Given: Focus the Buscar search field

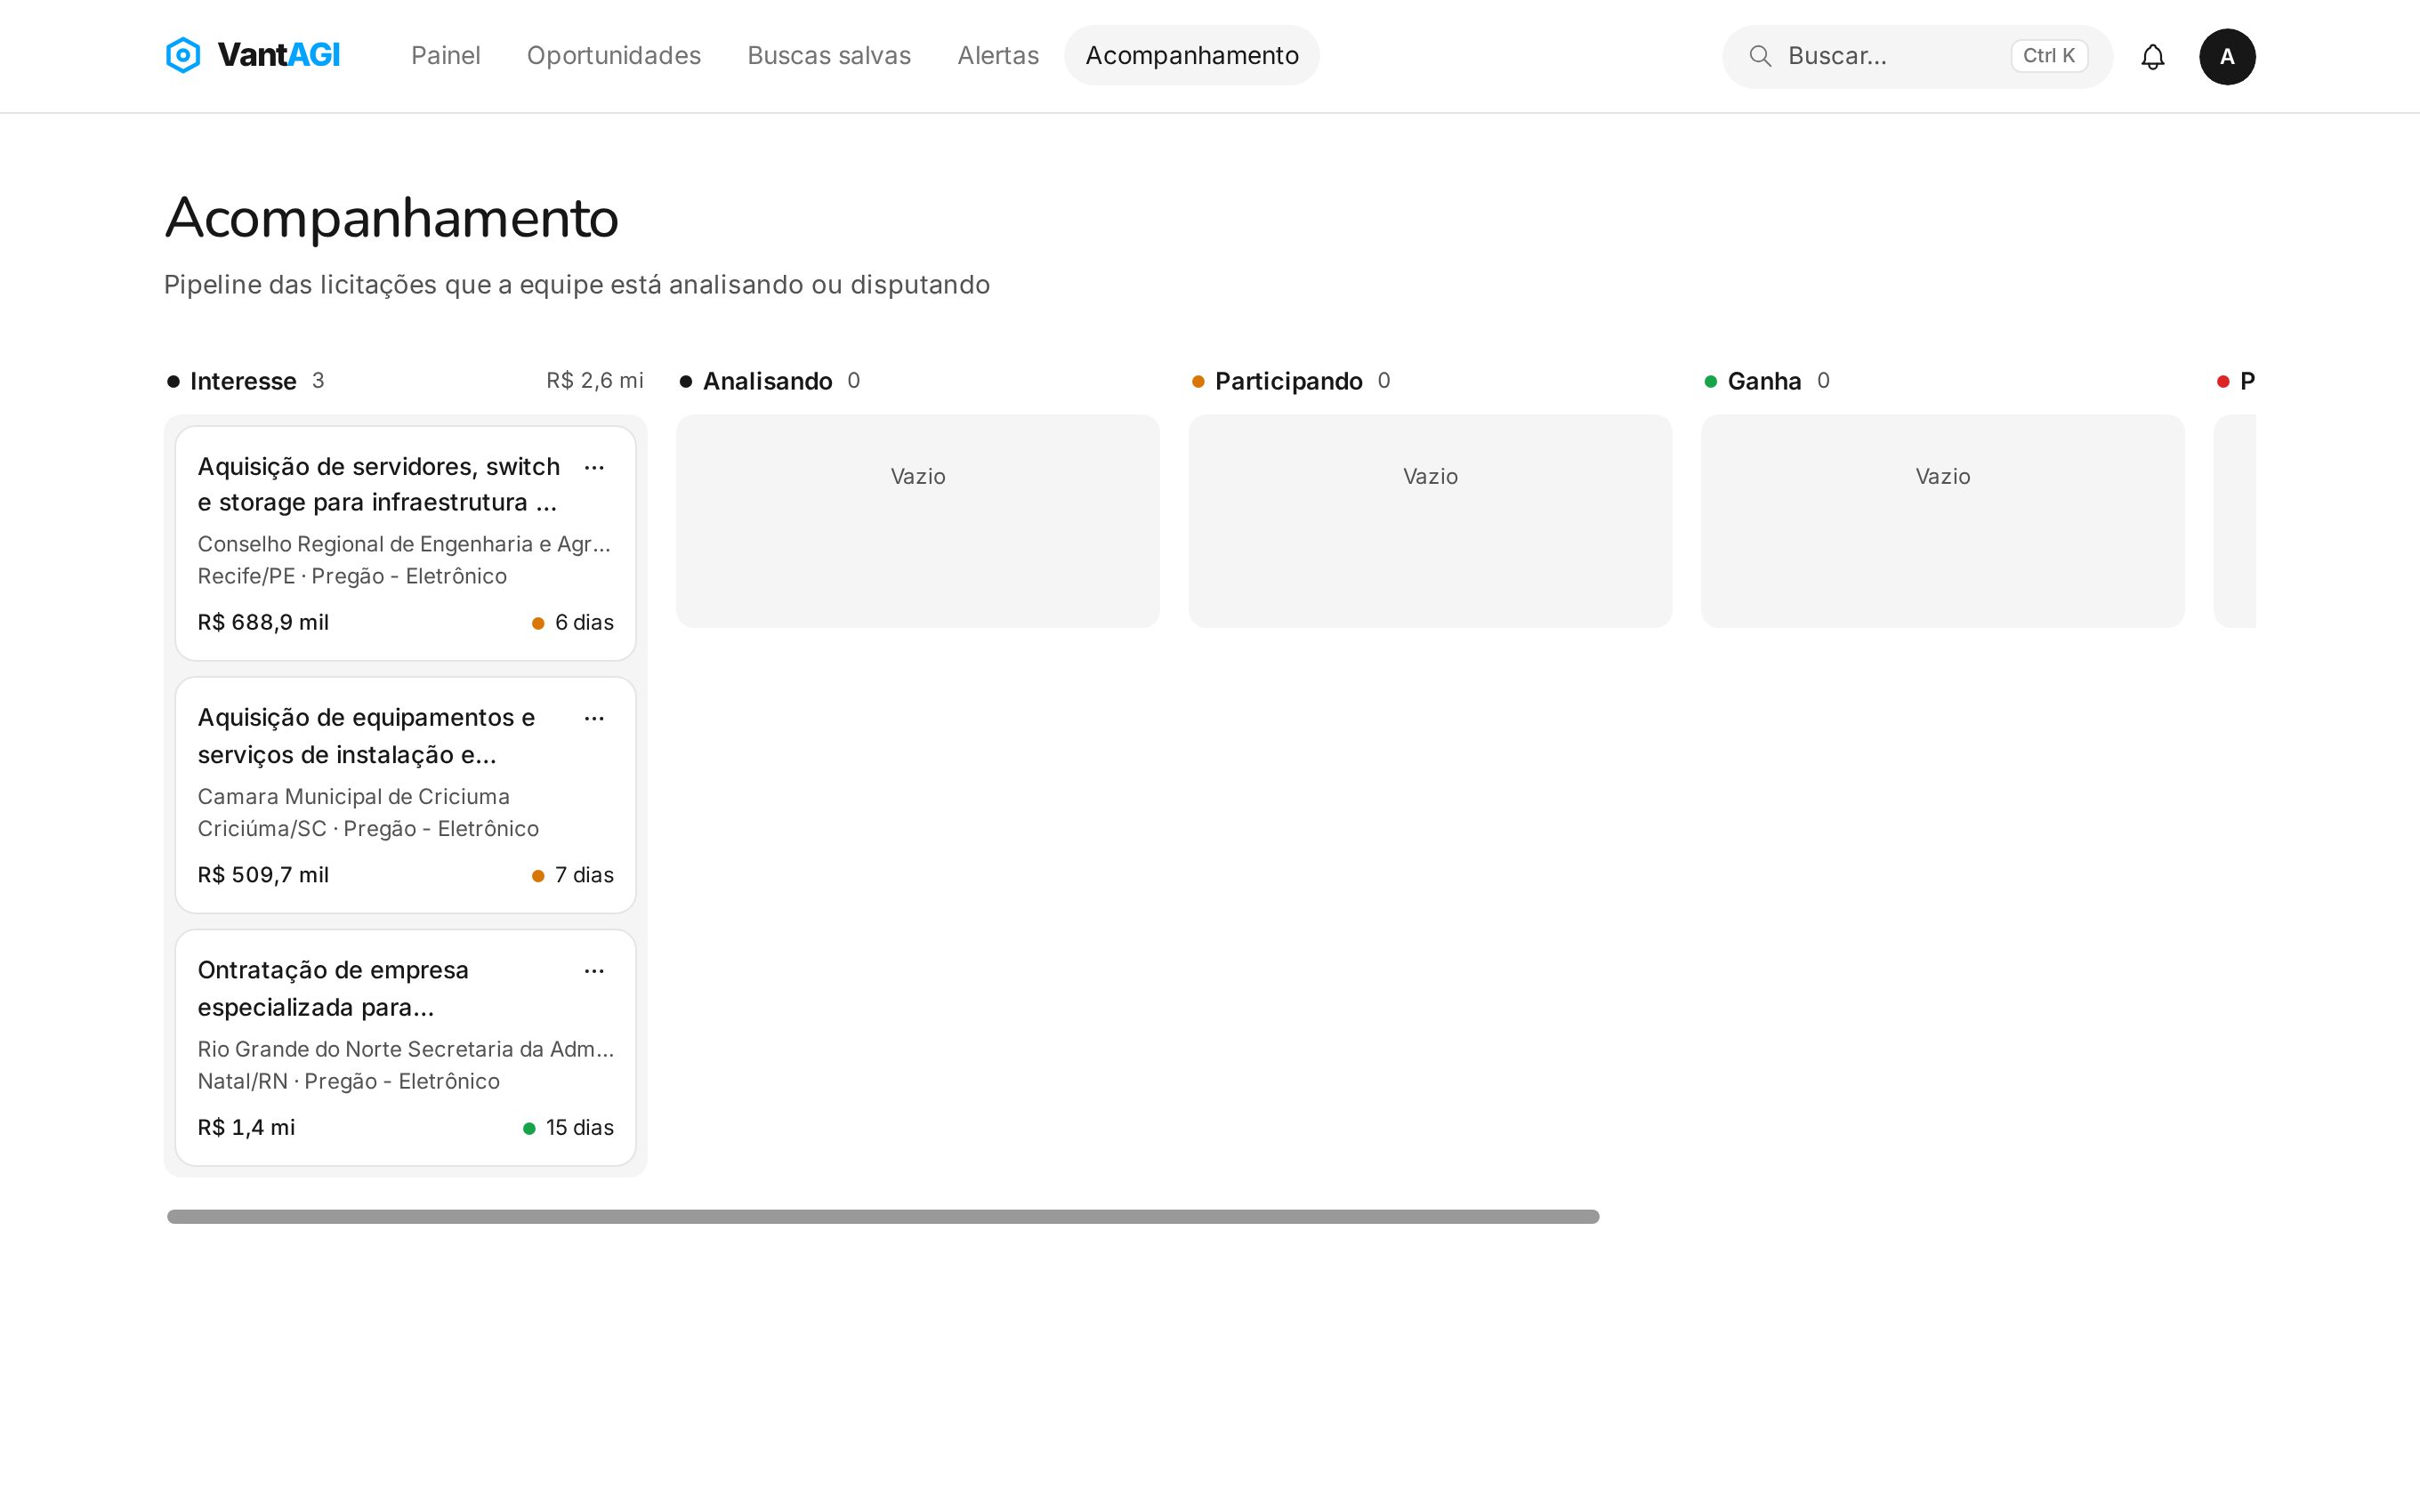Looking at the screenshot, I should click(1917, 56).
